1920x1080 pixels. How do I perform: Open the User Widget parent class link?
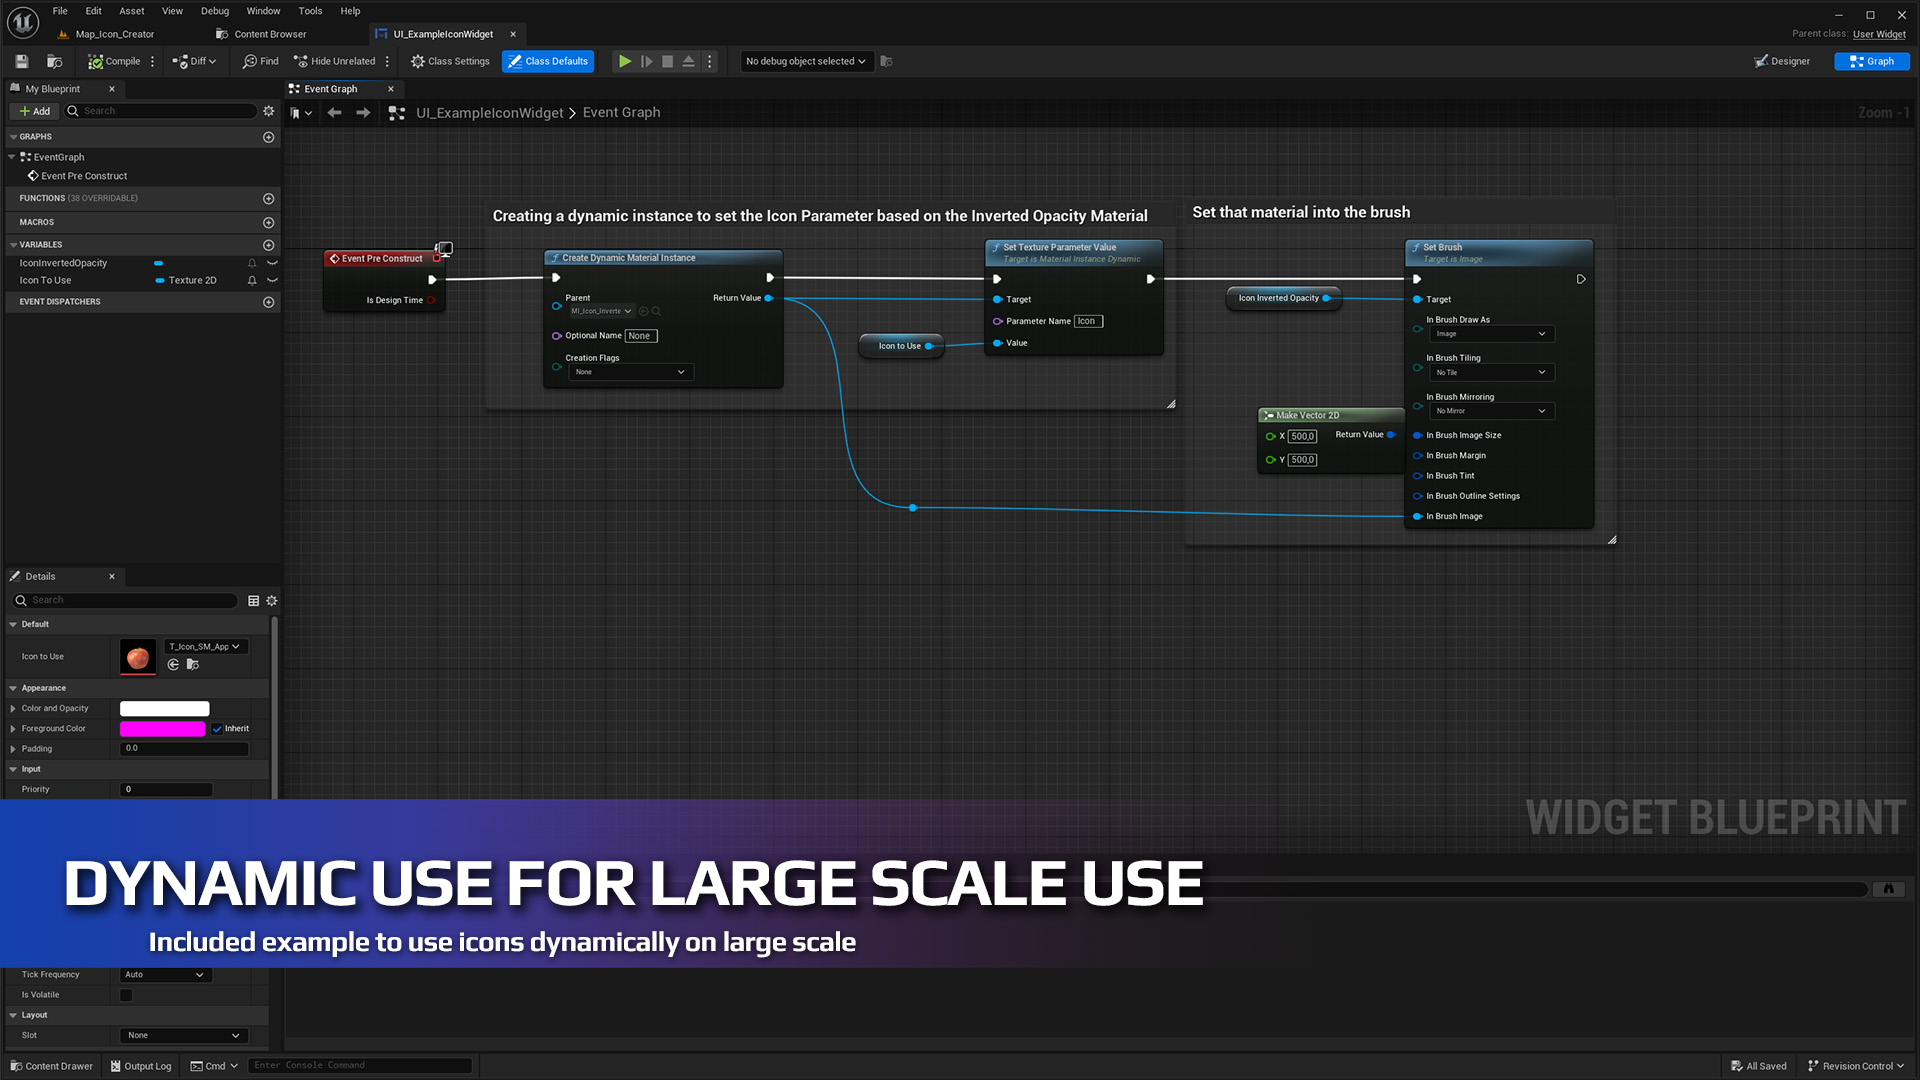click(1878, 34)
